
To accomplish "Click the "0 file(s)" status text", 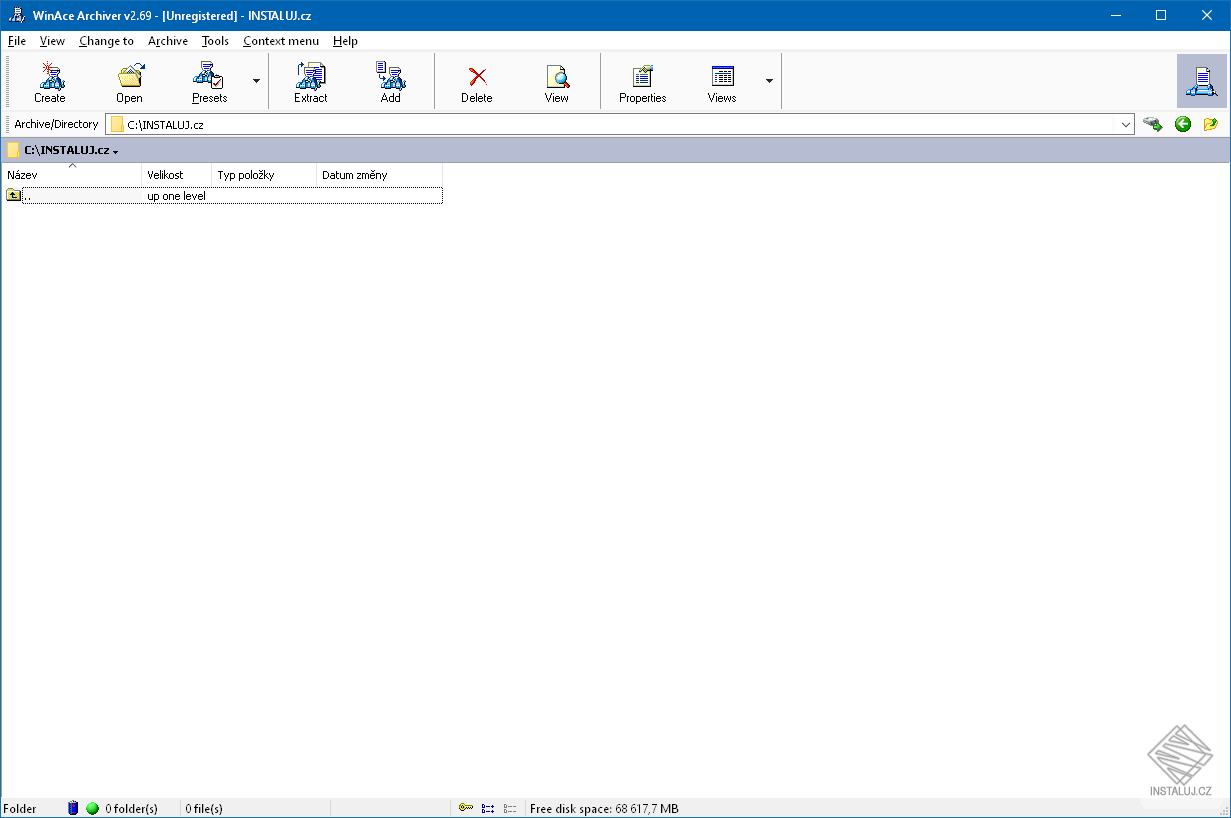I will [204, 809].
